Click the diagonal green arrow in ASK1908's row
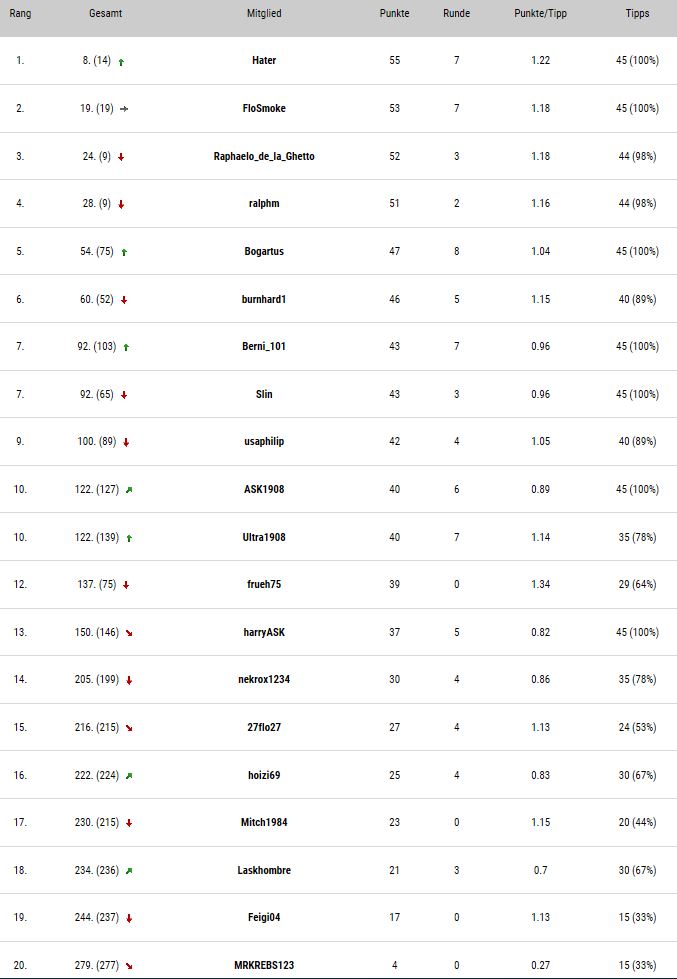This screenshot has width=677, height=979. pos(129,490)
